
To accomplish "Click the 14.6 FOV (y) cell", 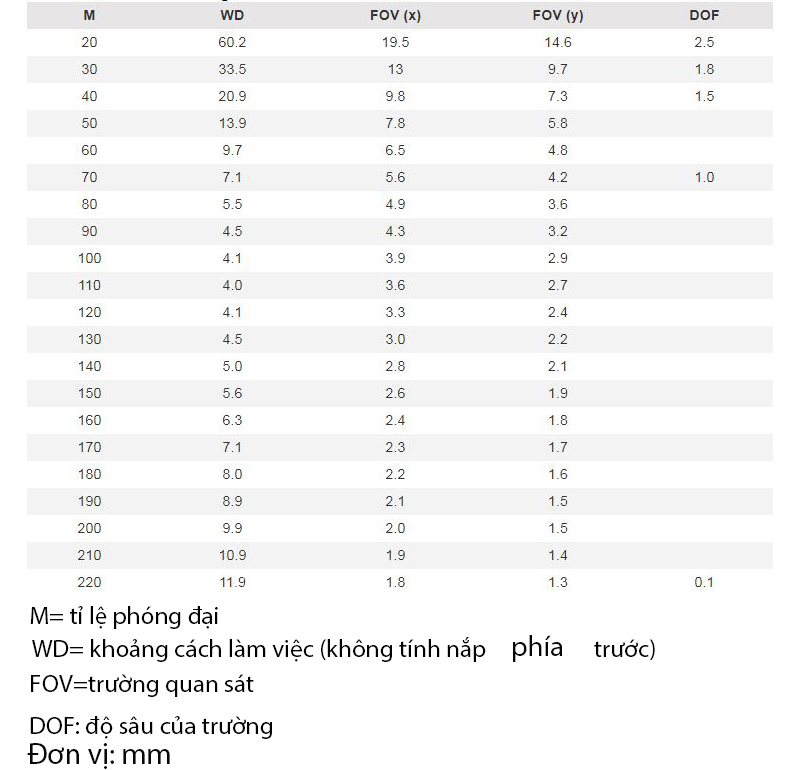I will (558, 43).
